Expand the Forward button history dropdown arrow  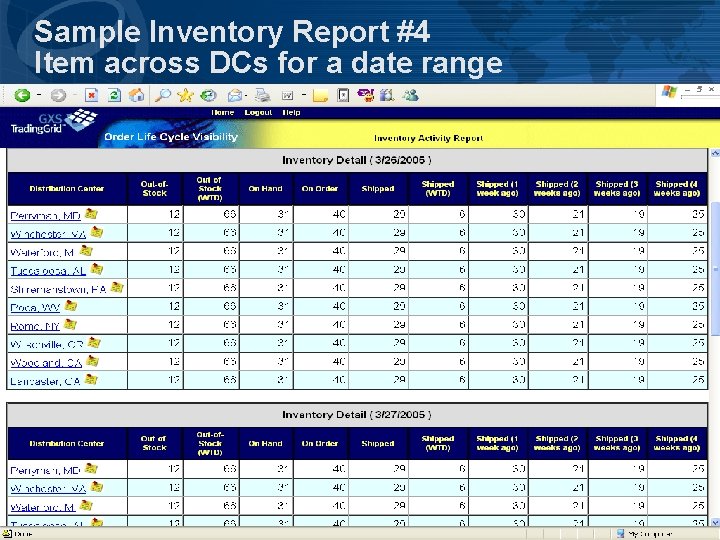point(75,96)
